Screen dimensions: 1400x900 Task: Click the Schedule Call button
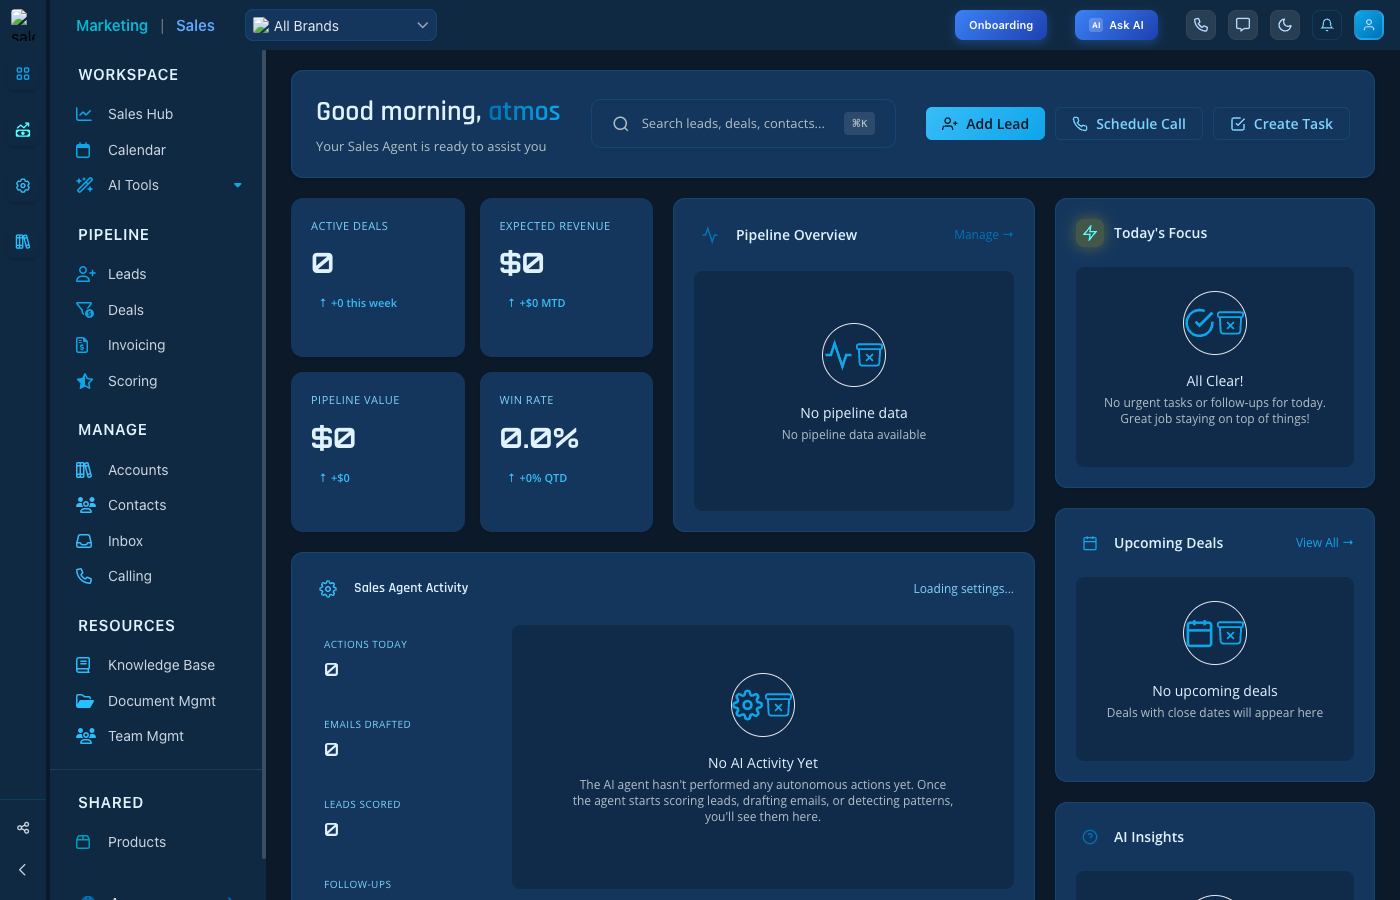(x=1129, y=124)
